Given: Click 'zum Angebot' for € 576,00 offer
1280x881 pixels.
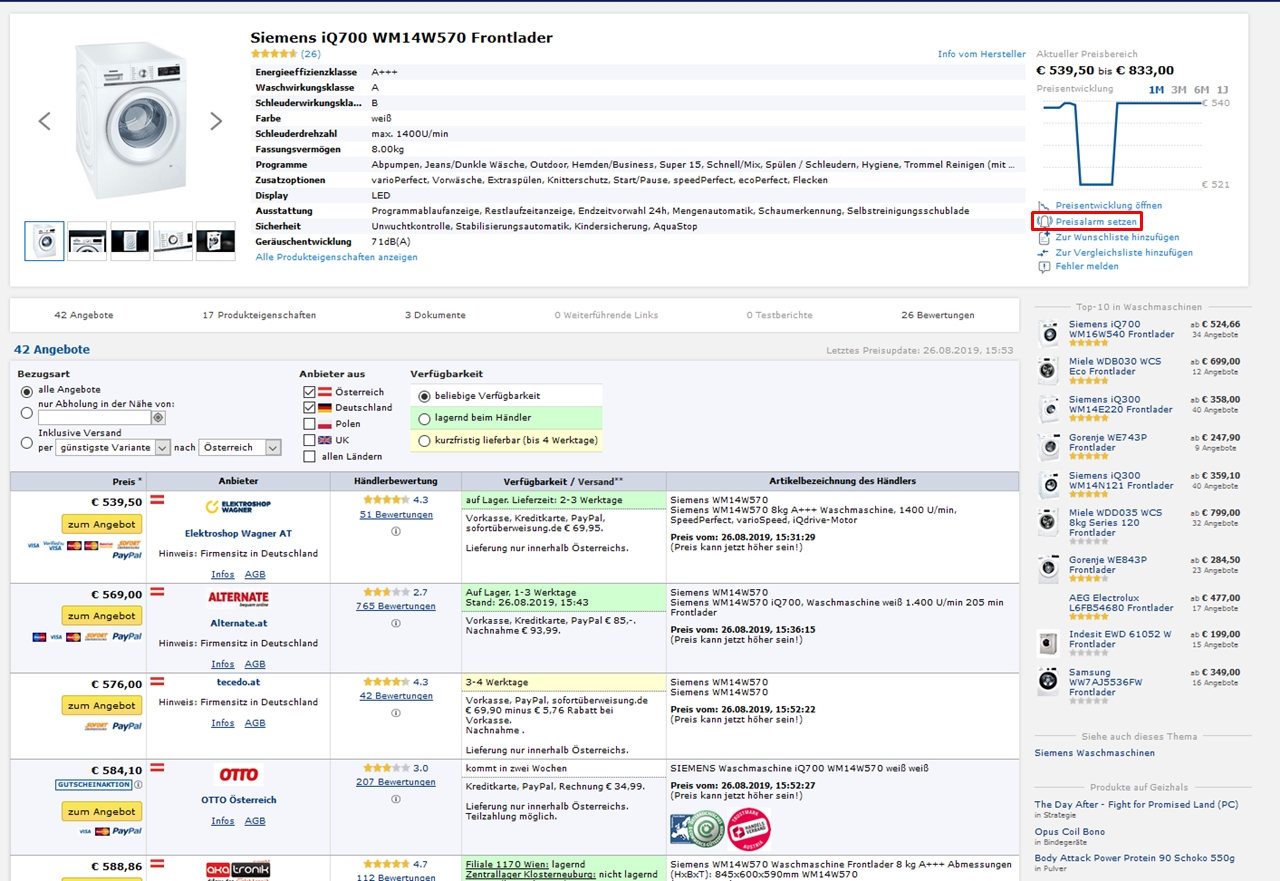Looking at the screenshot, I should 101,706.
